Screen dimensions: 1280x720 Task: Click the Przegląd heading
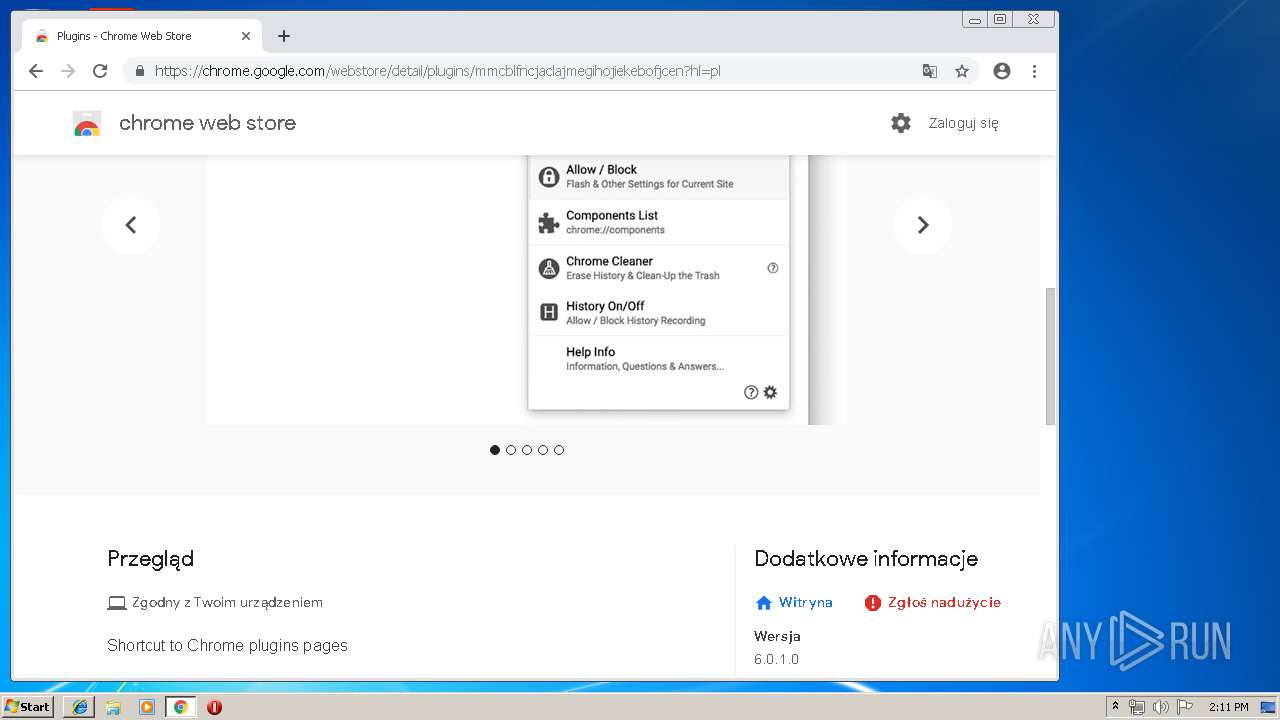point(151,559)
